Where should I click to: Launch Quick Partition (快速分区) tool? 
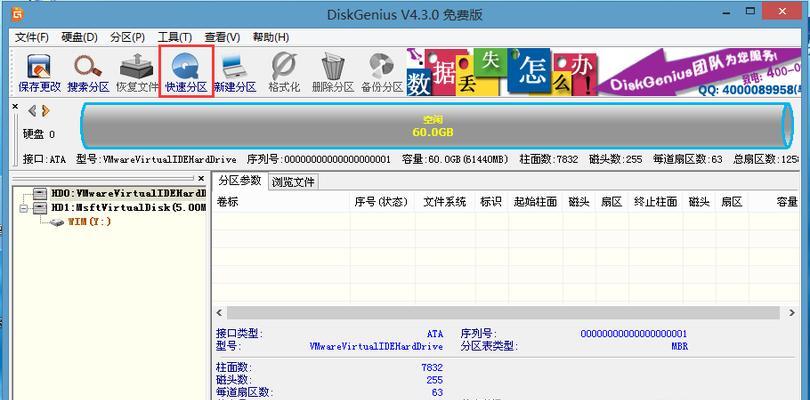coord(186,73)
